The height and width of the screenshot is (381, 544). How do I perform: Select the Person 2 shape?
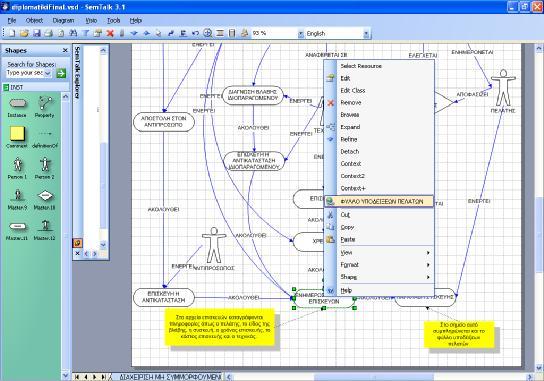(45, 168)
